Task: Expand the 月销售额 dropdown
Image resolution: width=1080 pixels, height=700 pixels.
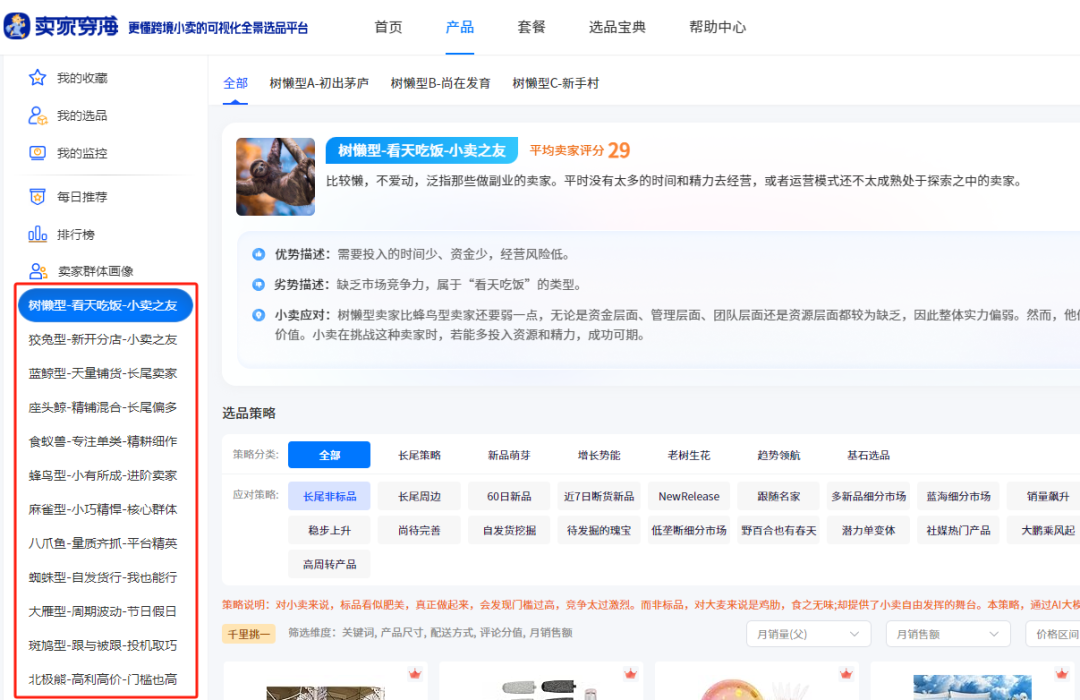Action: click(x=947, y=634)
